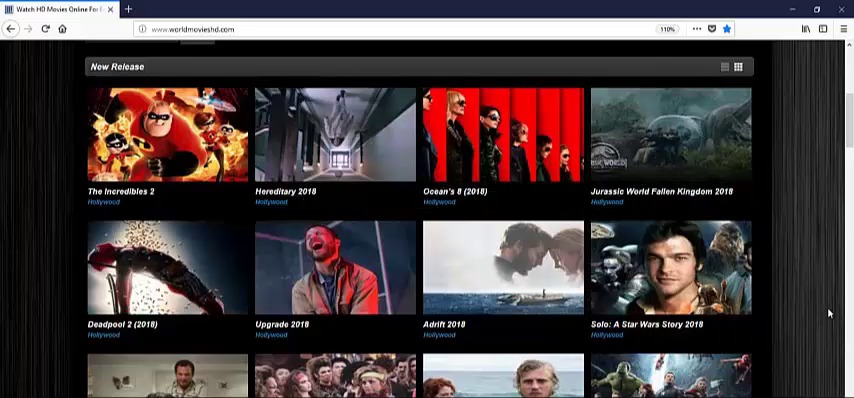Click Hollywood category under Jurassic World
The height and width of the screenshot is (398, 854).
[607, 202]
